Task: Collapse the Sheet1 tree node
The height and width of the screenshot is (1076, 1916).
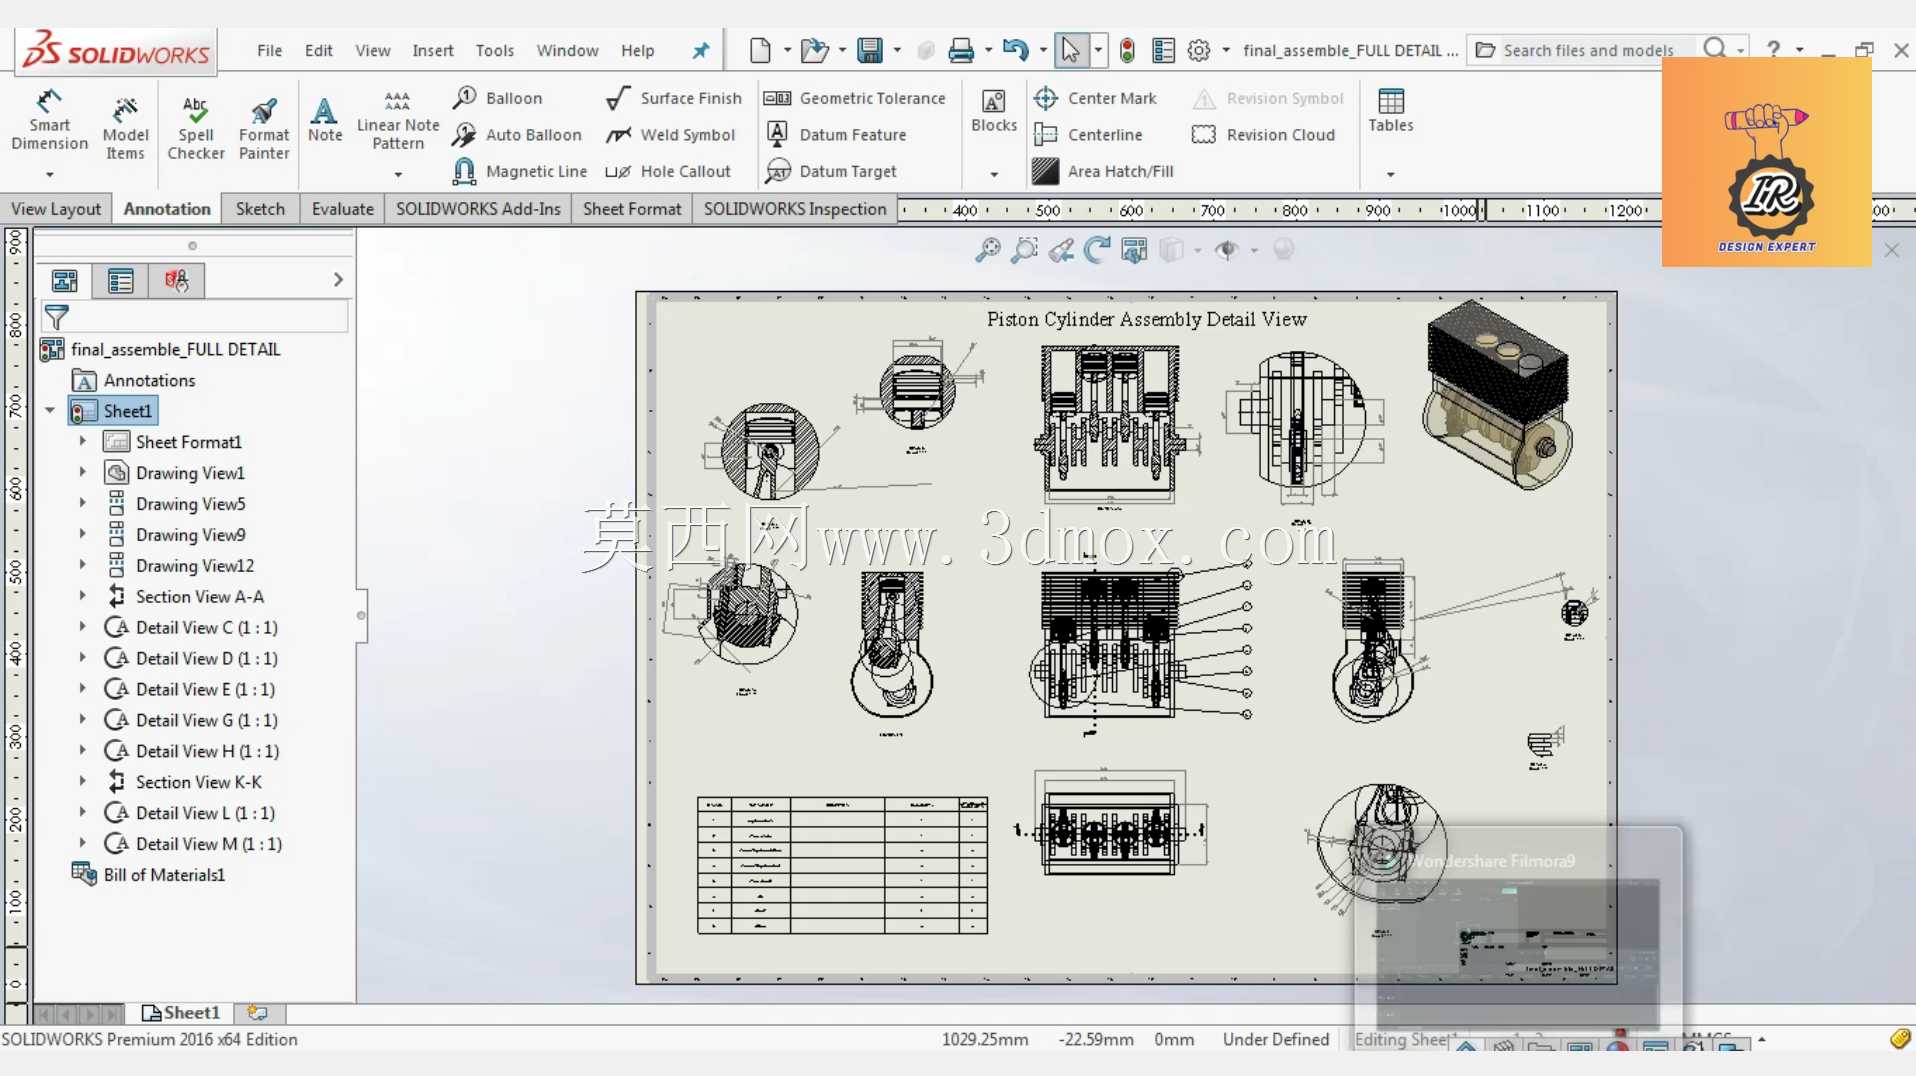Action: point(50,411)
